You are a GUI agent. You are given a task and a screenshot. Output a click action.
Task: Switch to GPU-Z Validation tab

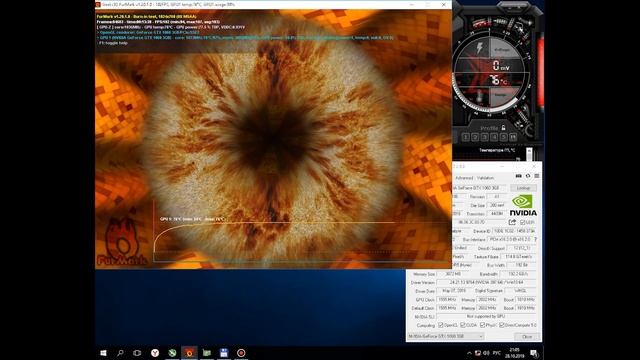pyautogui.click(x=485, y=178)
